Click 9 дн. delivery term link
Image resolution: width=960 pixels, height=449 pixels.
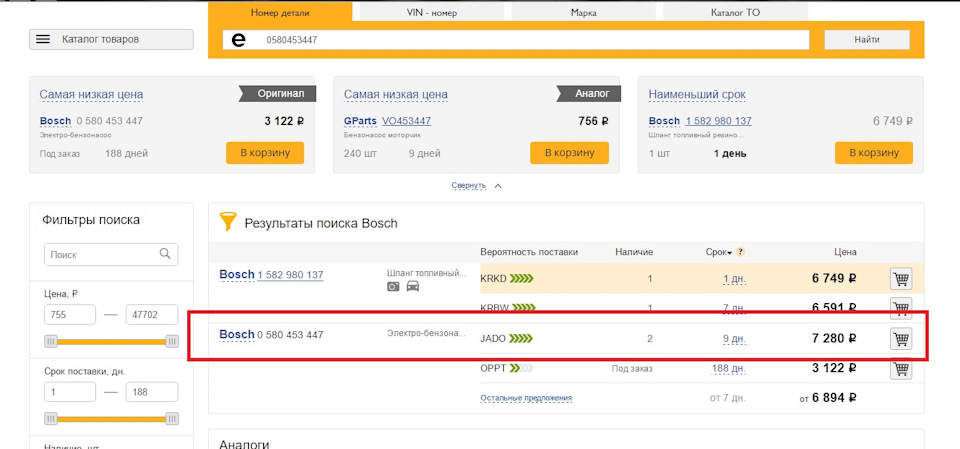coord(734,339)
